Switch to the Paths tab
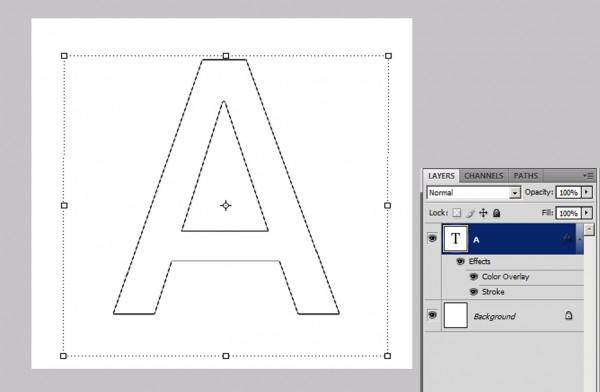Viewport: 600px width, 392px height. 525,176
